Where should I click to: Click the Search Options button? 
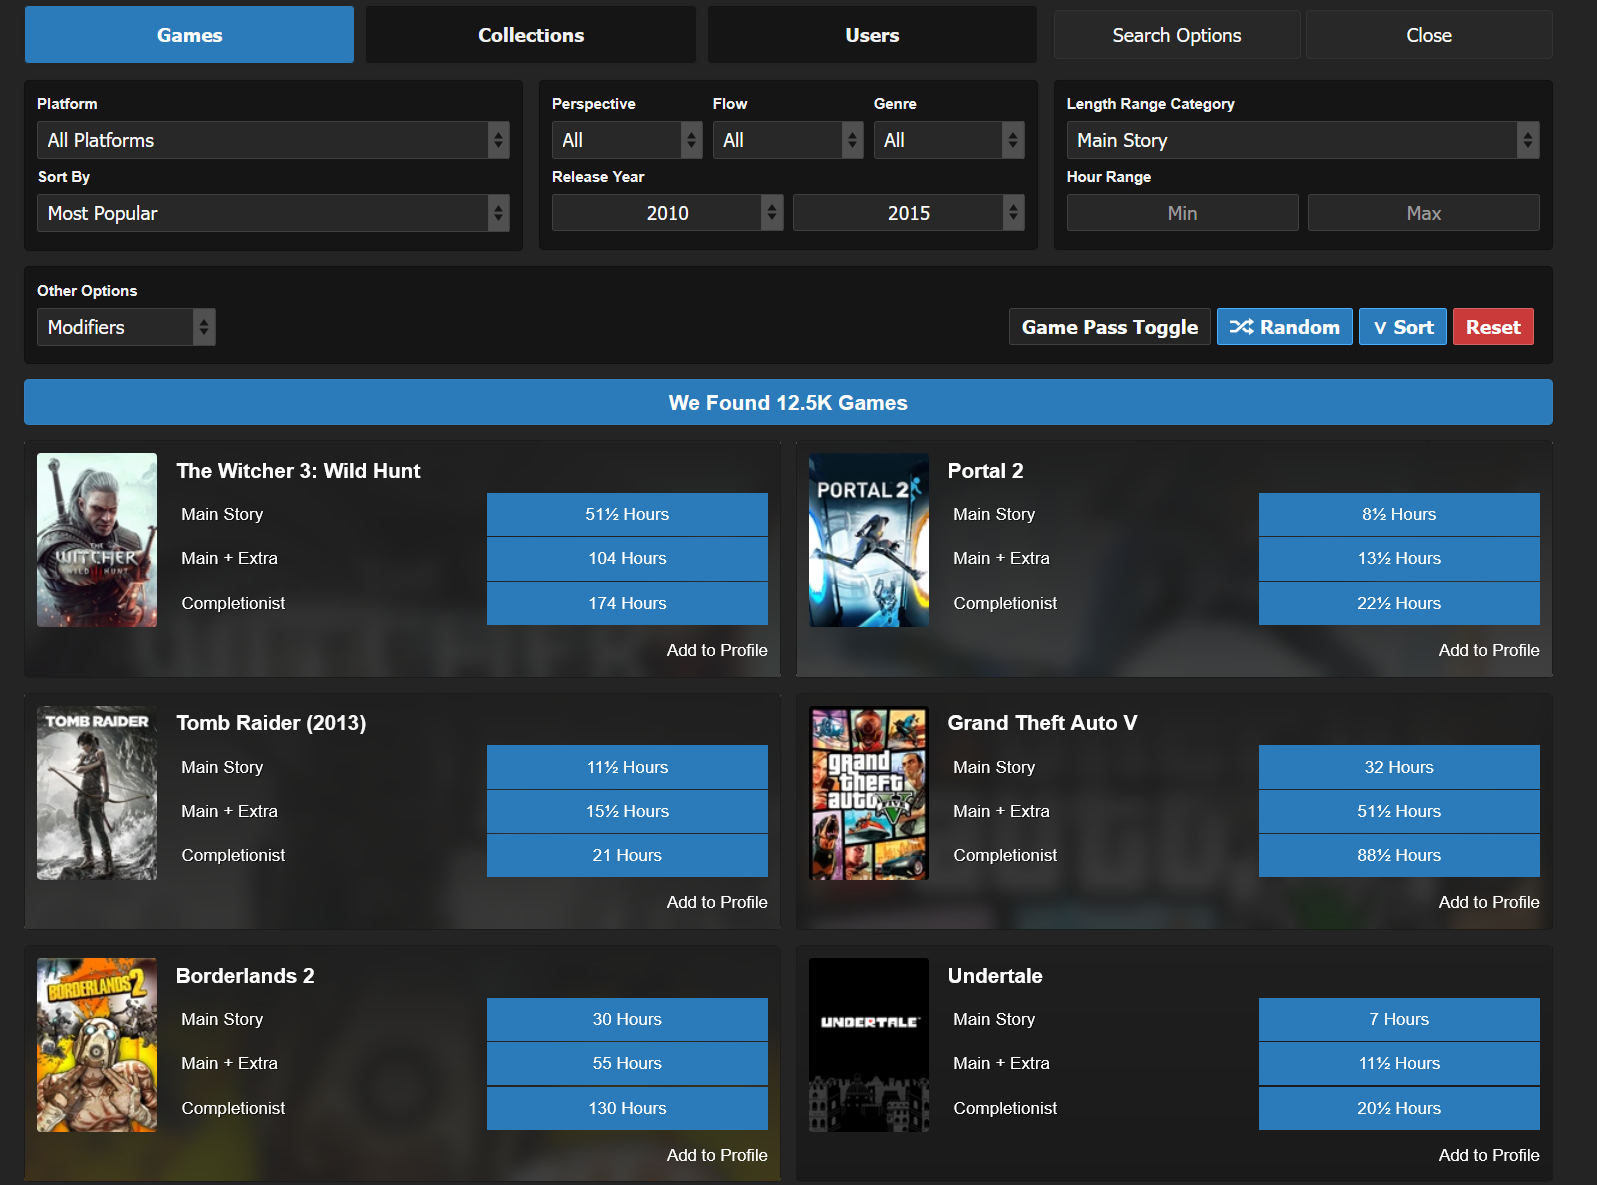point(1177,35)
